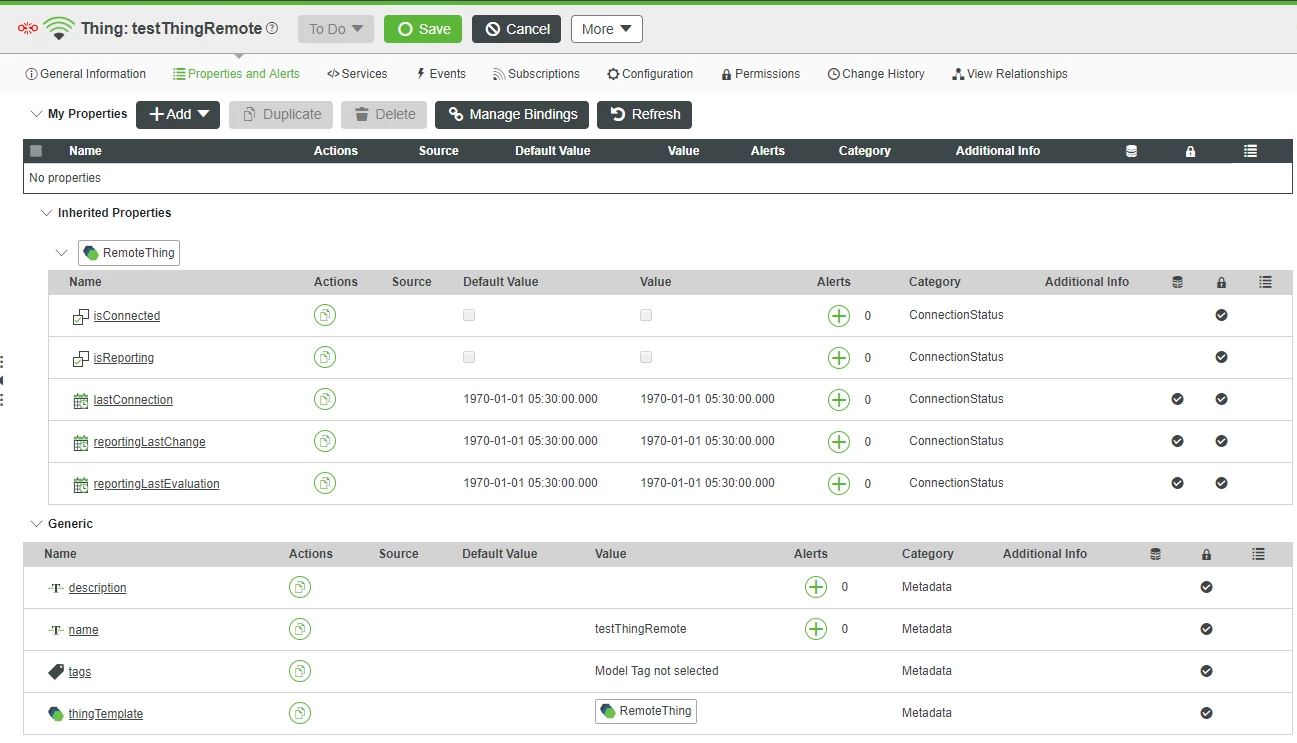
Task: Click the copy action icon for isConnected
Action: tap(325, 315)
